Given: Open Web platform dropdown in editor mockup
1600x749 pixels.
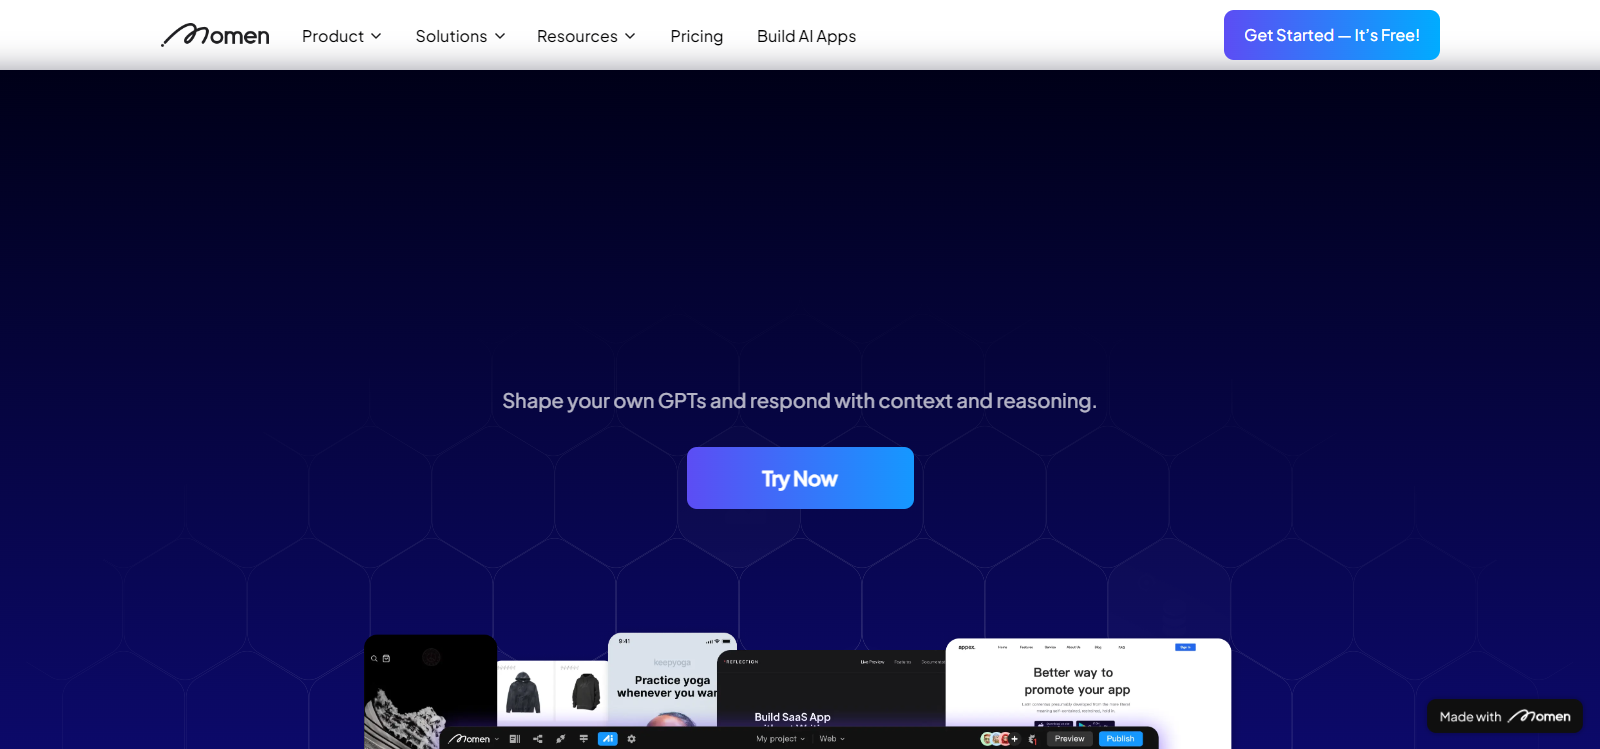Looking at the screenshot, I should (x=832, y=739).
